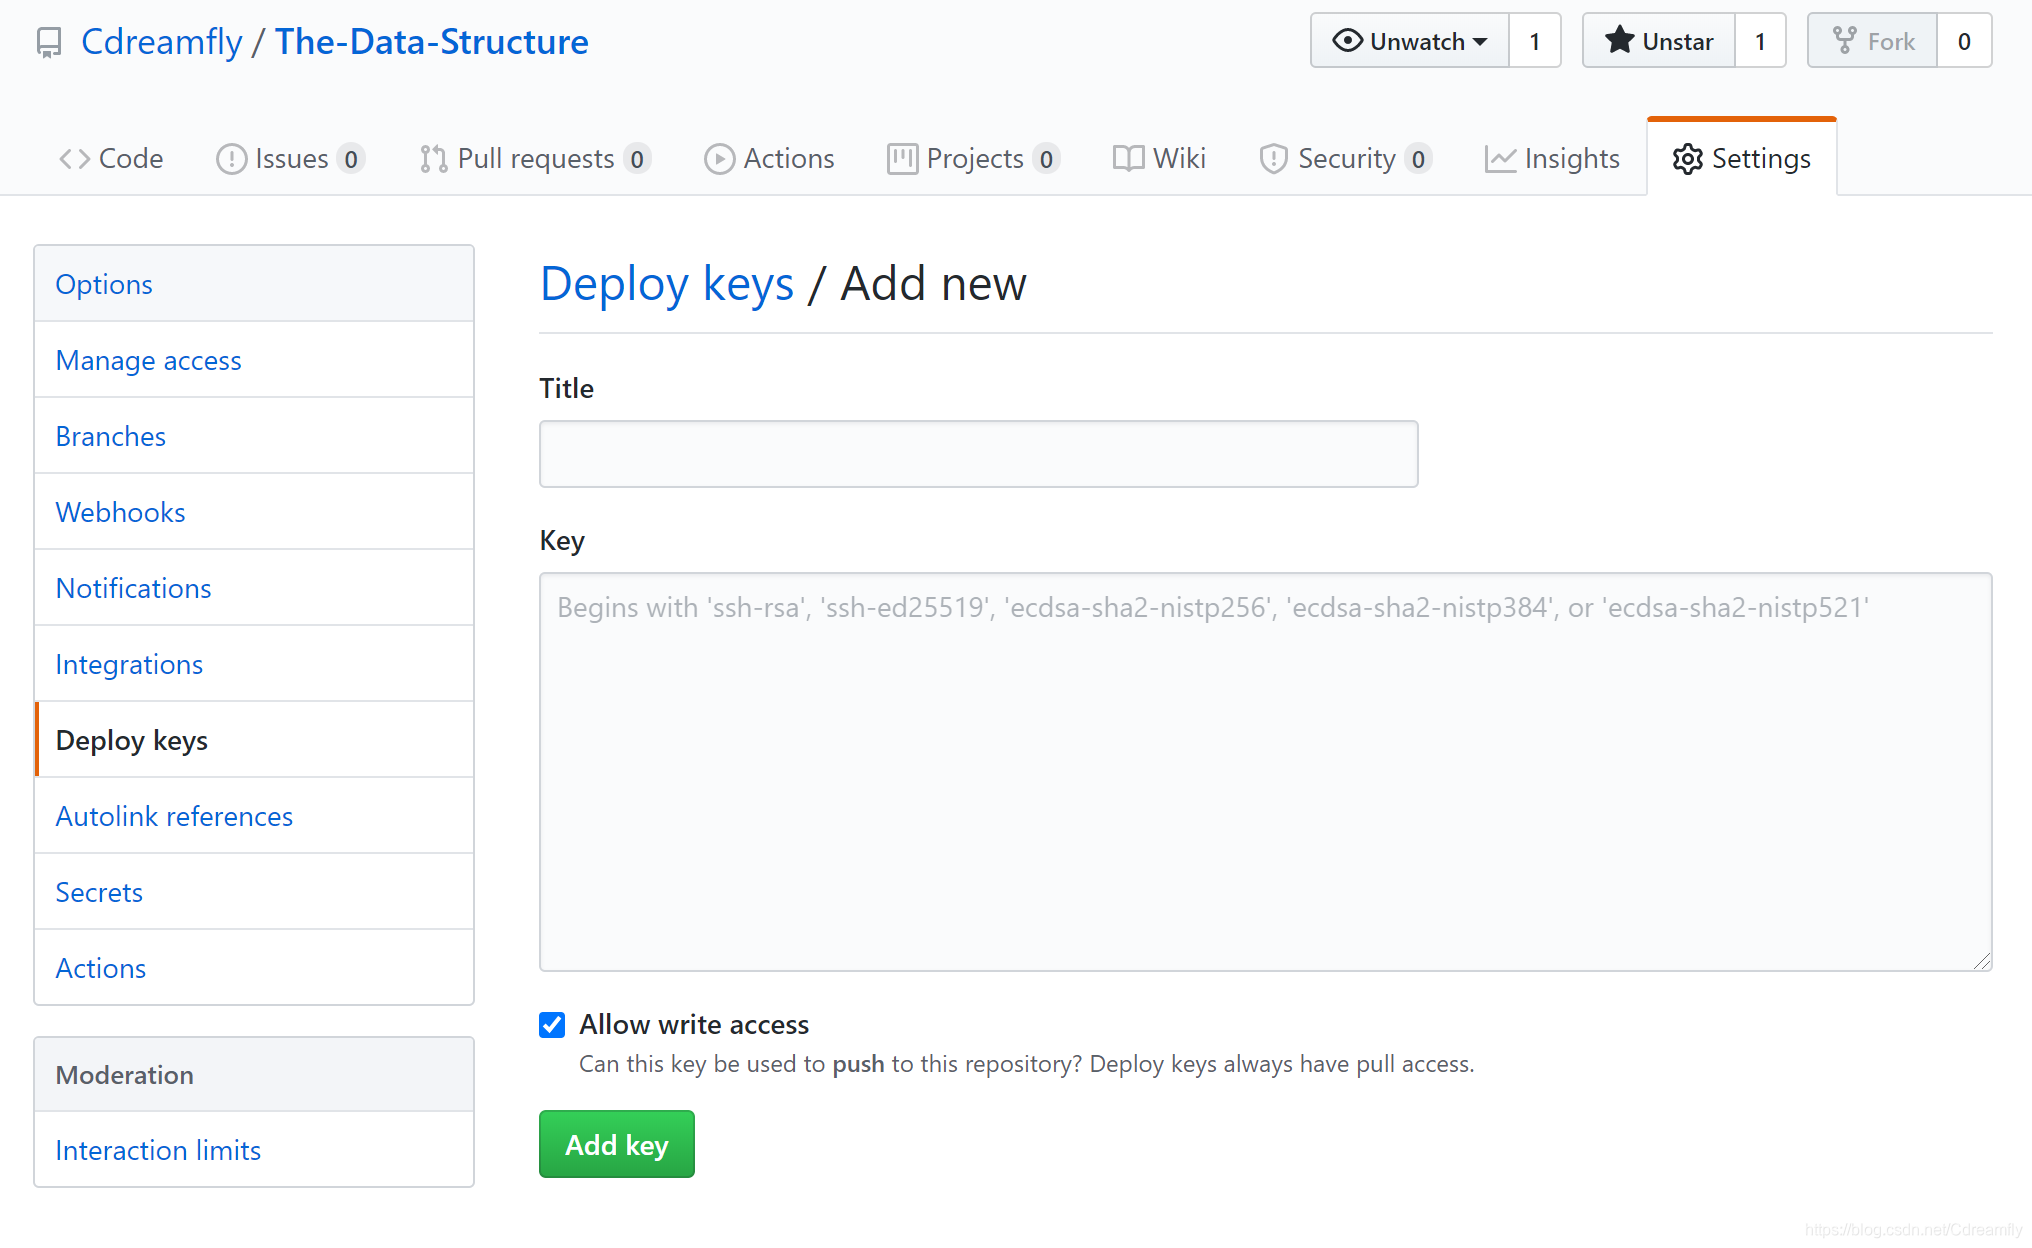Screen dimensions: 2032x1248
Task: Open Secrets in settings sidebar
Action: (99, 892)
